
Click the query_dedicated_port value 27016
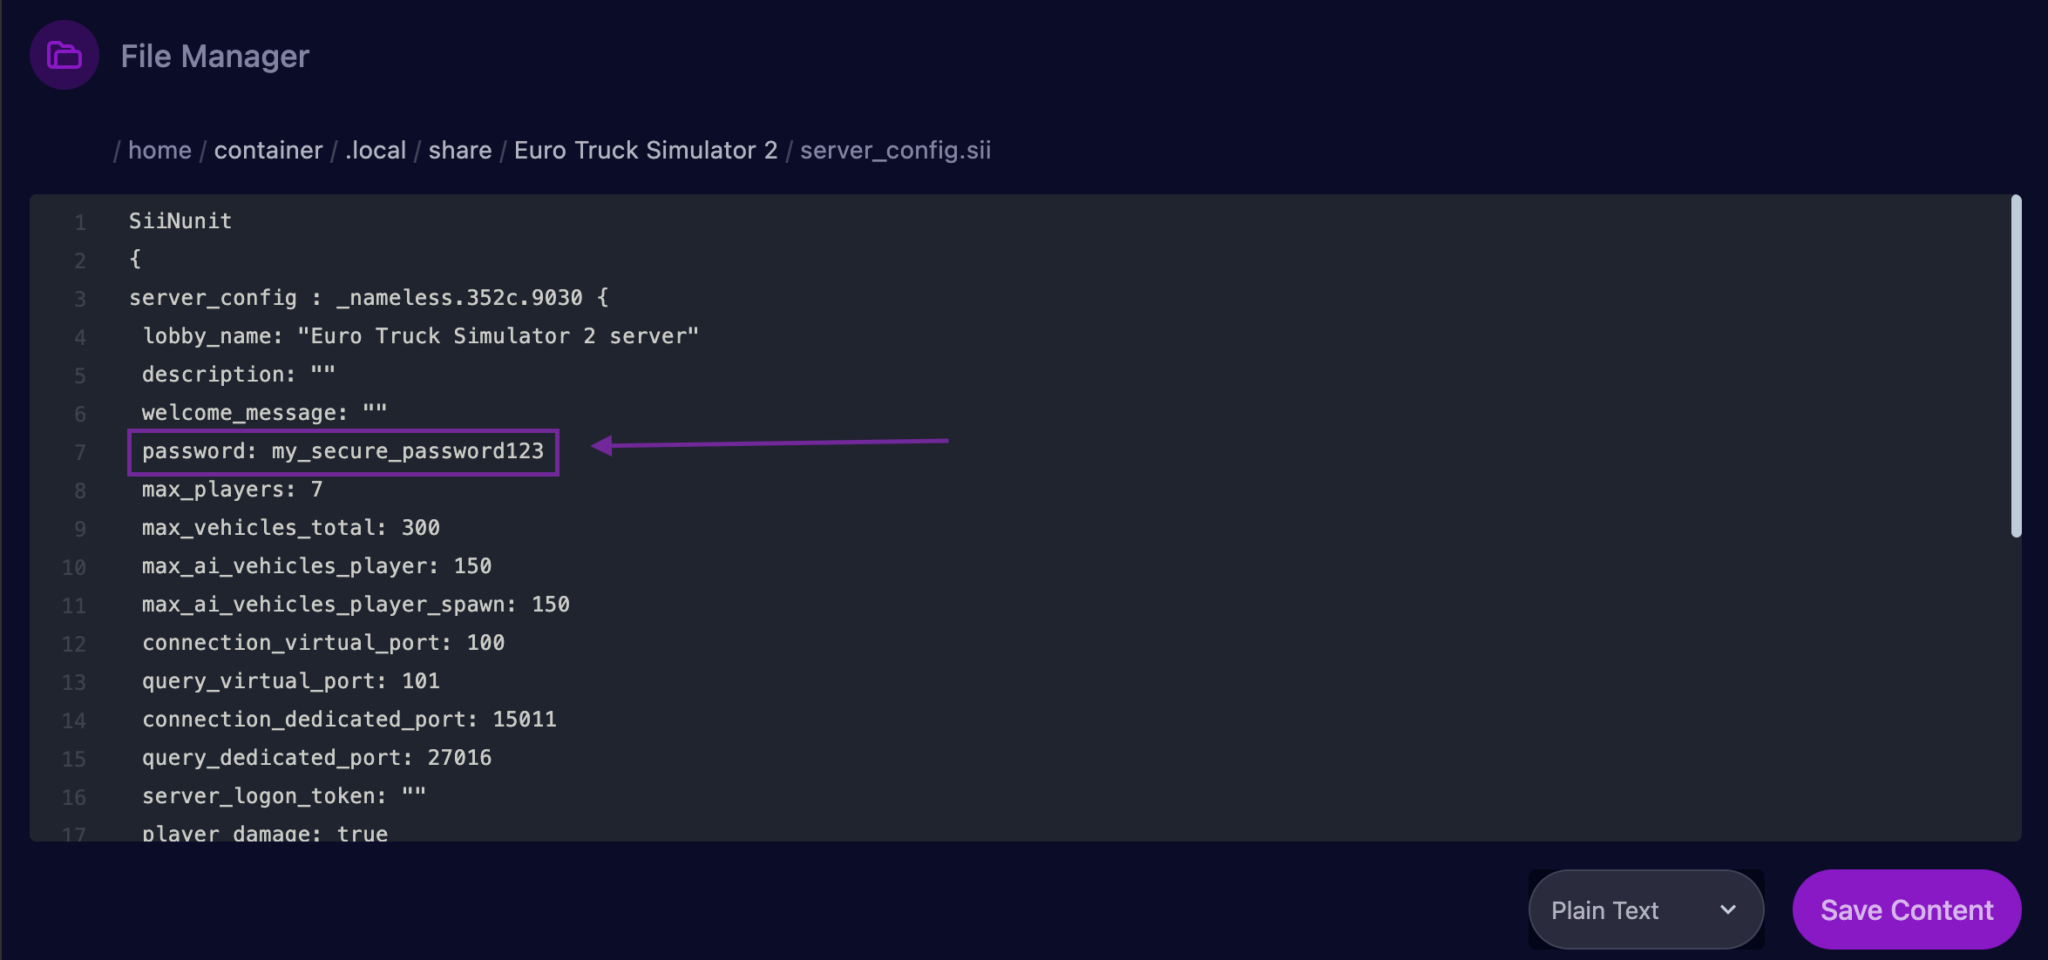pyautogui.click(x=459, y=757)
